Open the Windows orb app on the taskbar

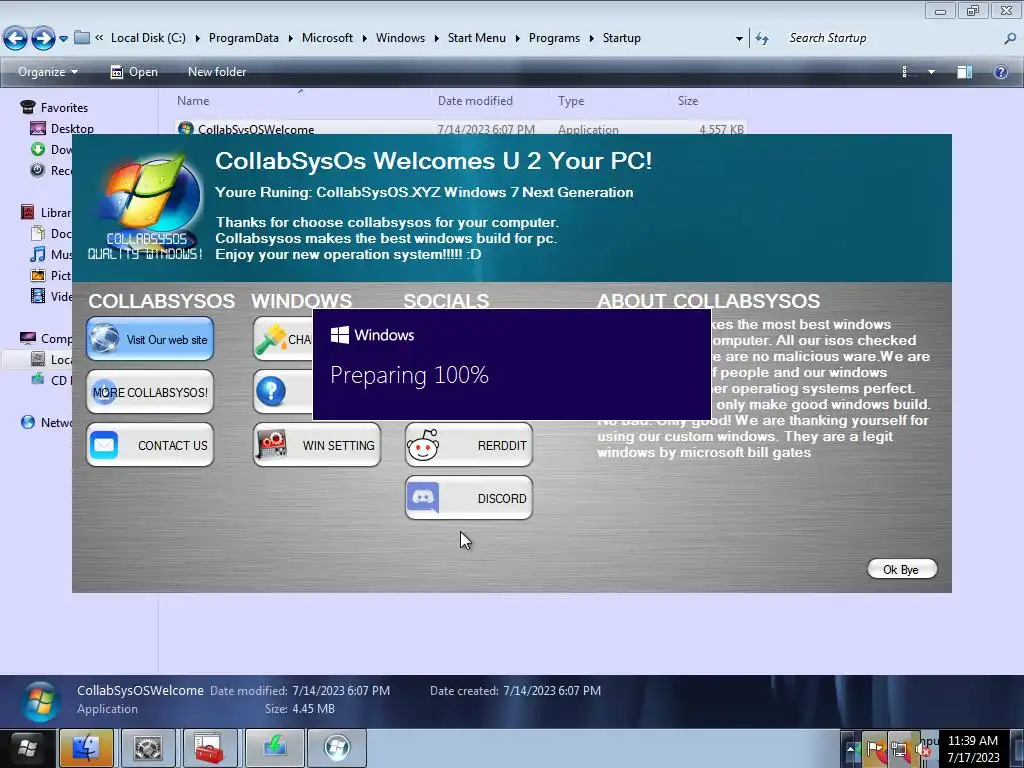pyautogui.click(x=337, y=748)
